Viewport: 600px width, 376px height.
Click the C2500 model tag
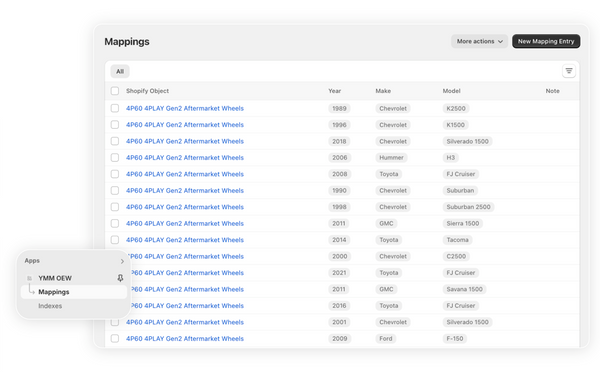[x=456, y=256]
